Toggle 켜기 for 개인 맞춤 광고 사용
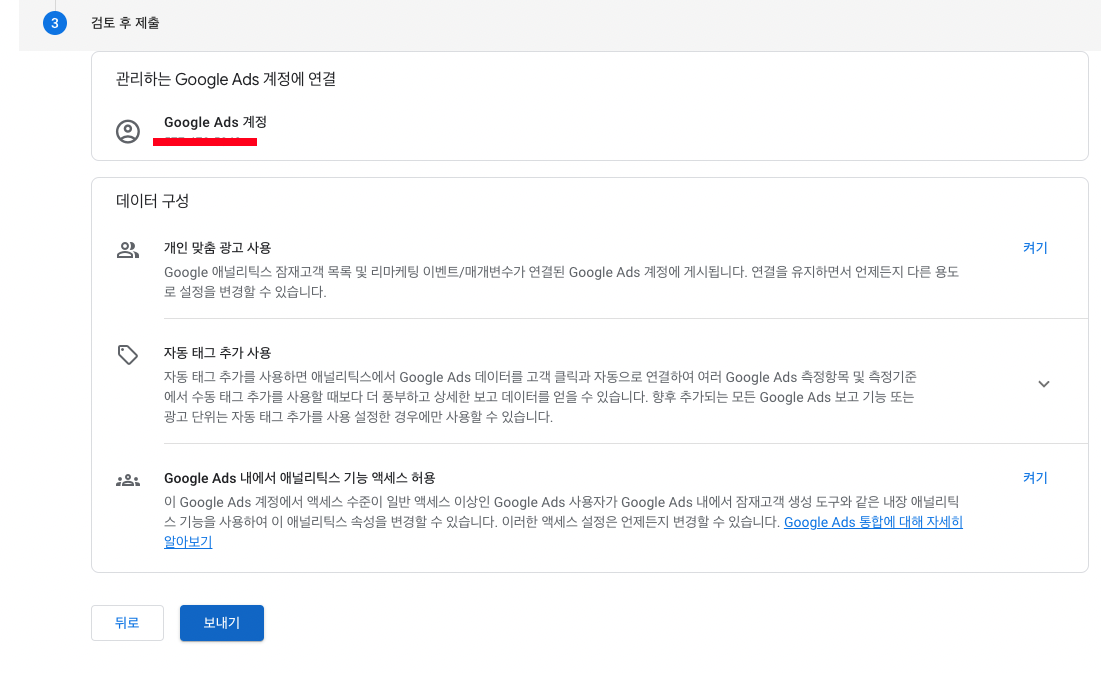This screenshot has height=673, width=1101. click(1035, 247)
